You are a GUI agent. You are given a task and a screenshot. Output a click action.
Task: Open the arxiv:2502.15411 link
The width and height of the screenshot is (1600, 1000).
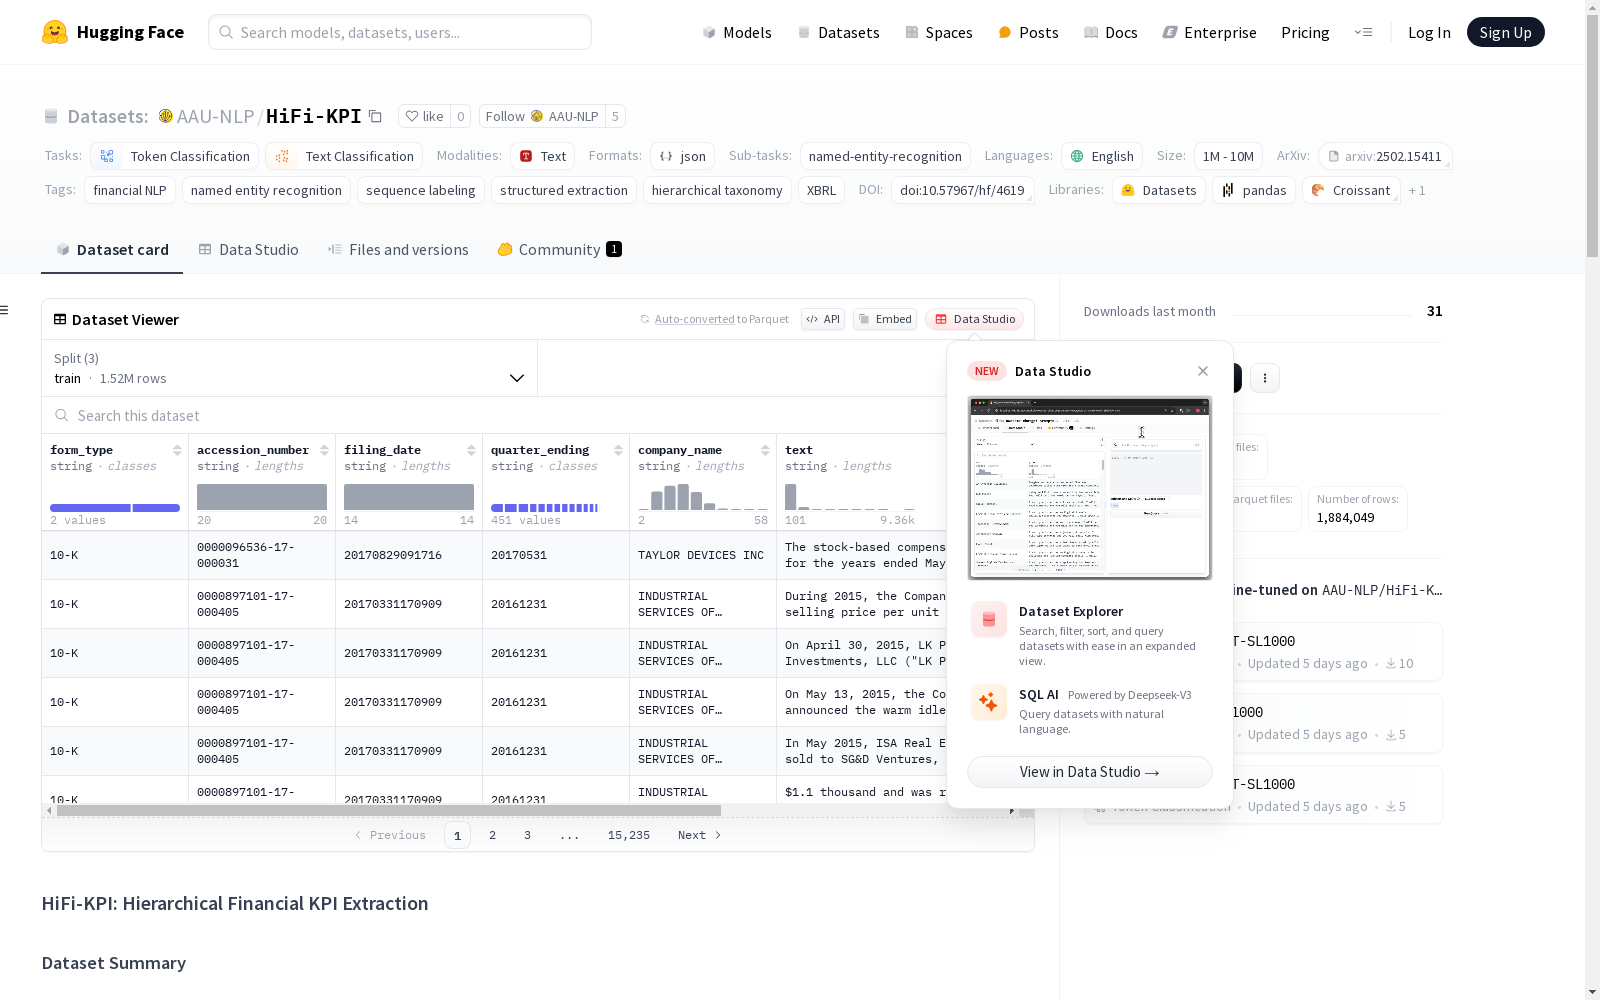coord(1385,156)
